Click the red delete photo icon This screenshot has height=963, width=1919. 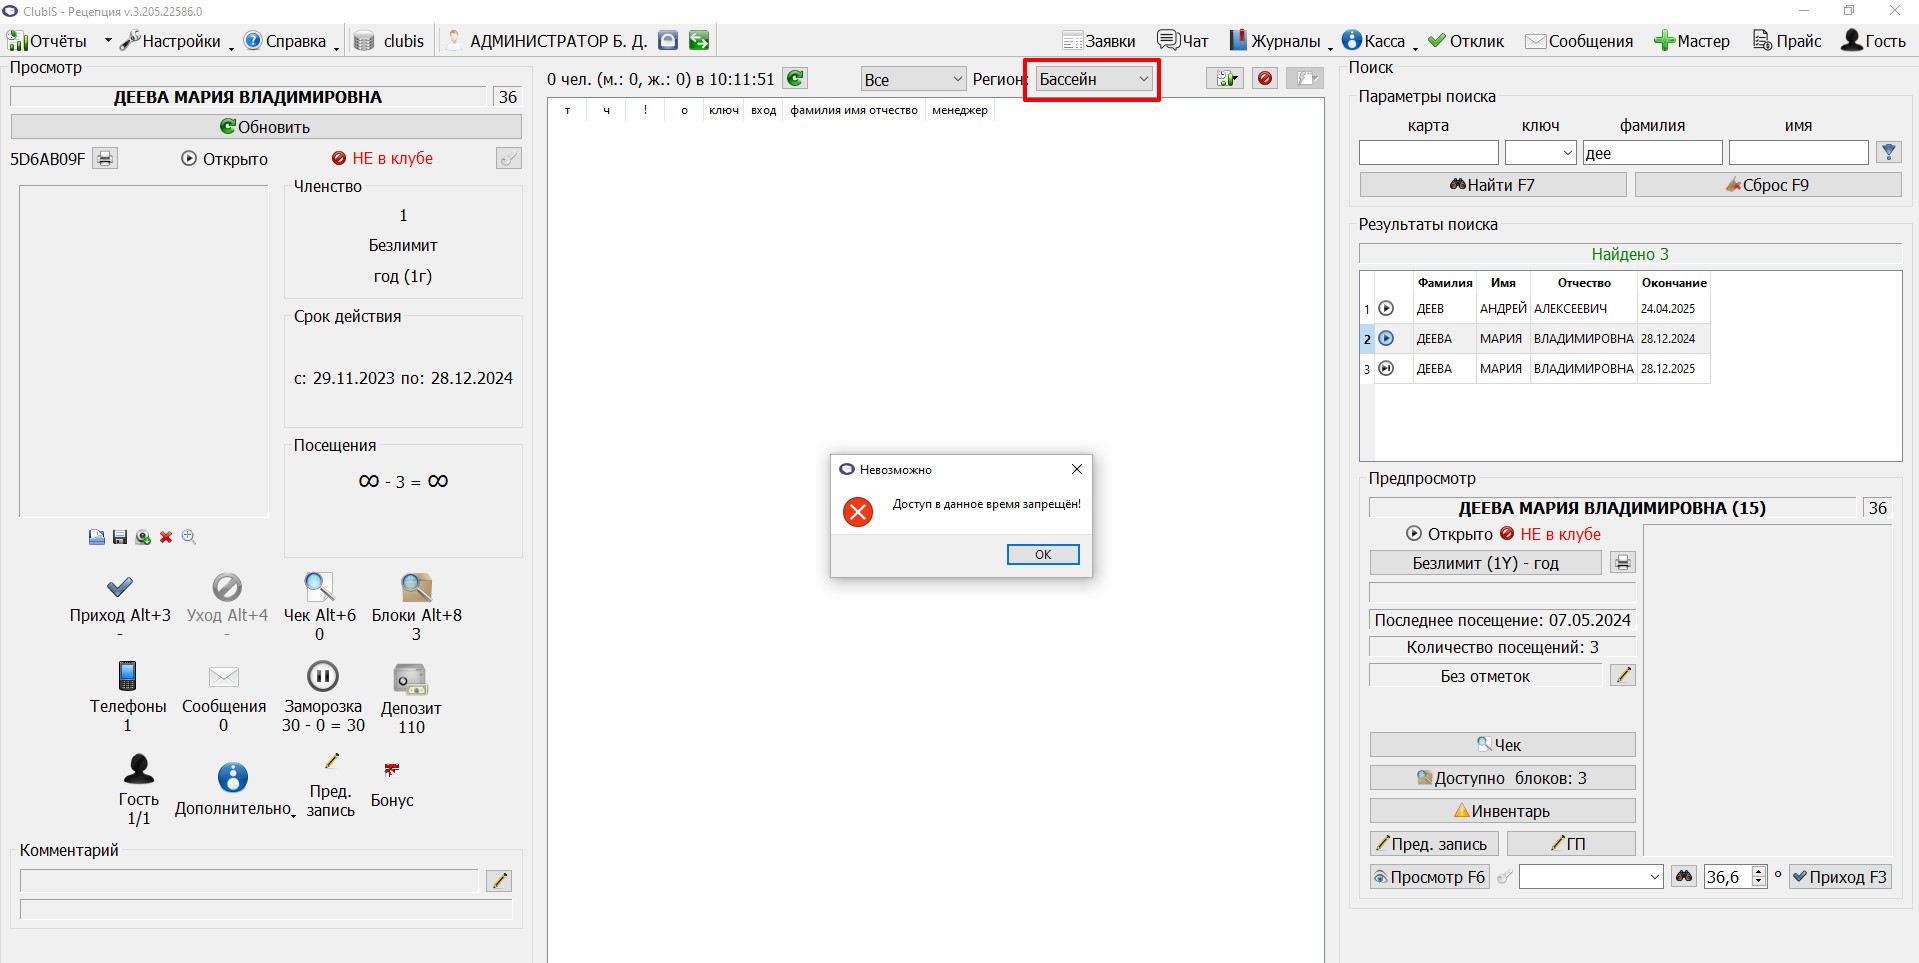(166, 538)
